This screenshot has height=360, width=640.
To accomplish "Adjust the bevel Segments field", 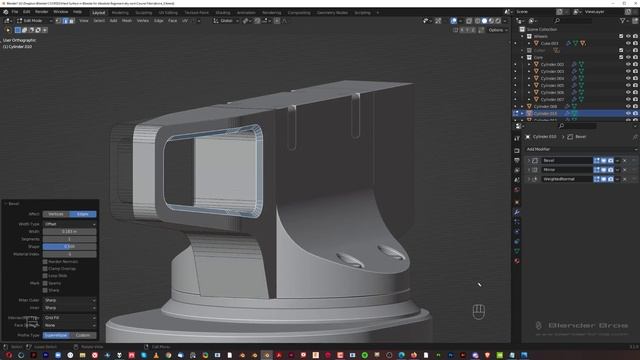I will (x=70, y=239).
